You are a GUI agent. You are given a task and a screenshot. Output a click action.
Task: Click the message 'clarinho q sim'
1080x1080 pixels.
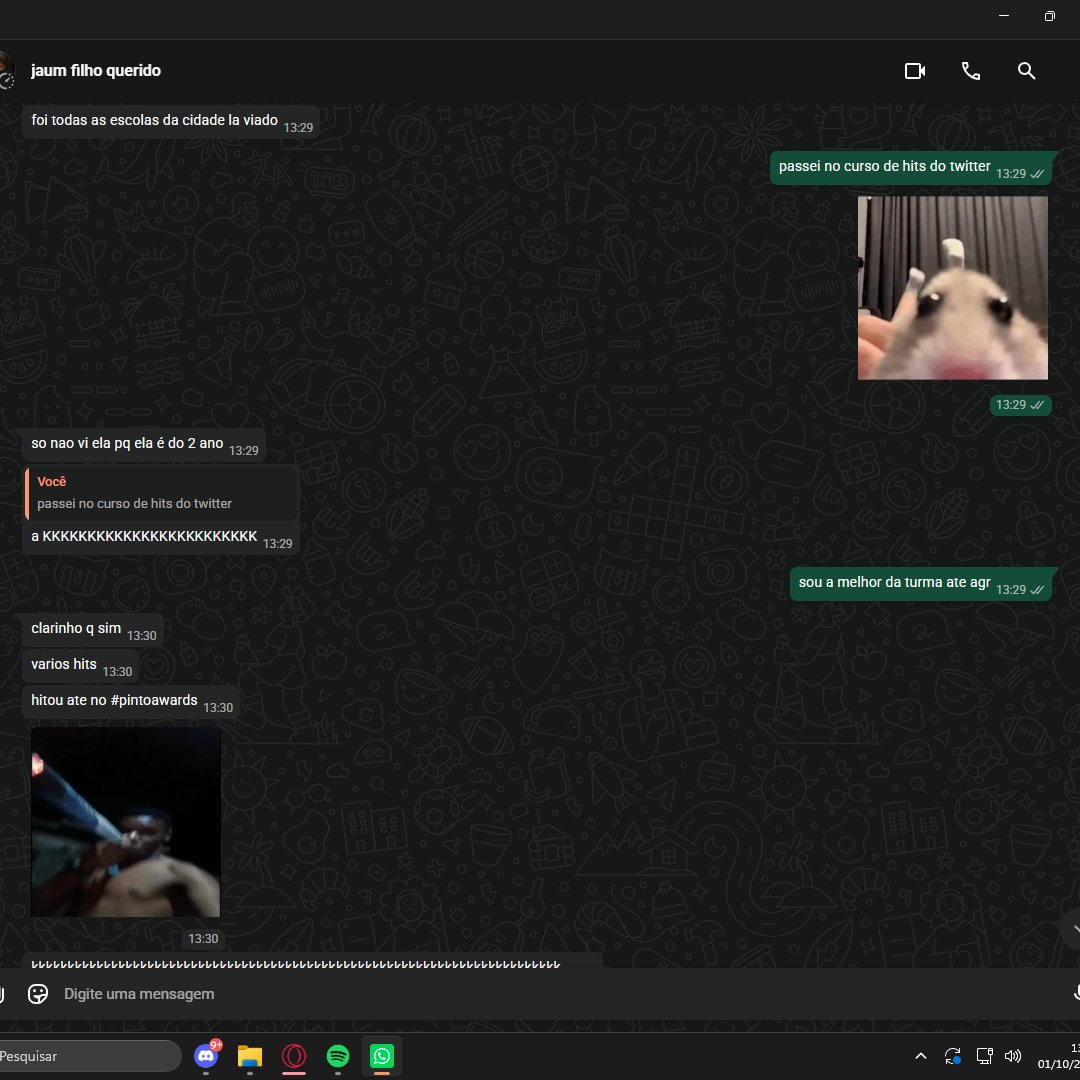coord(93,630)
